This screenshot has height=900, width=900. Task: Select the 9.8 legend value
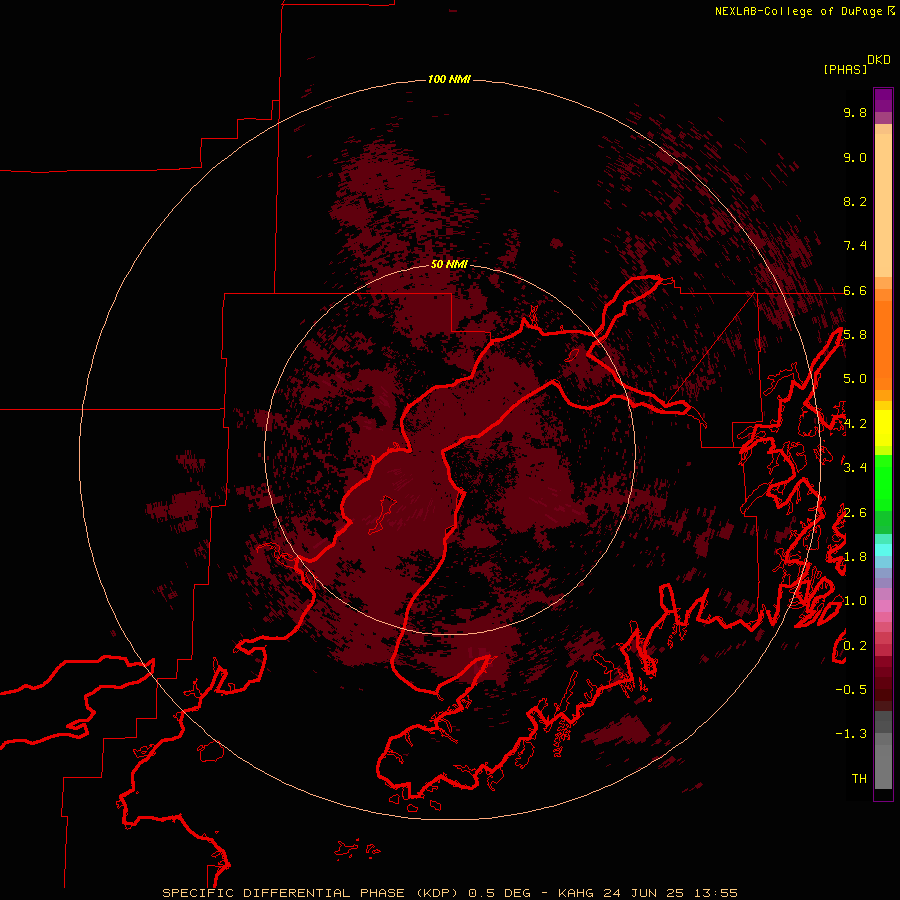coord(855,112)
